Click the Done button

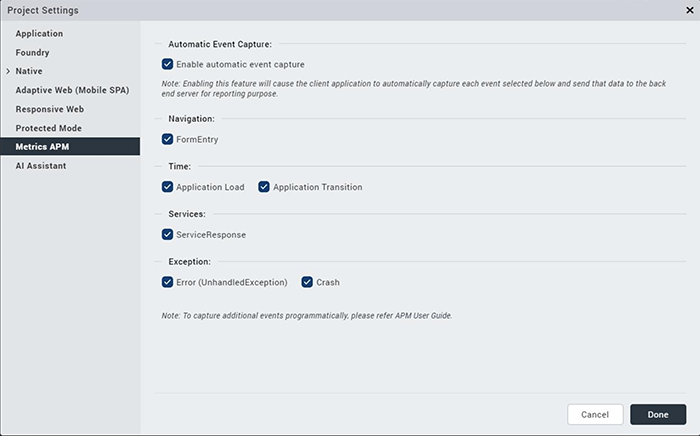(657, 414)
